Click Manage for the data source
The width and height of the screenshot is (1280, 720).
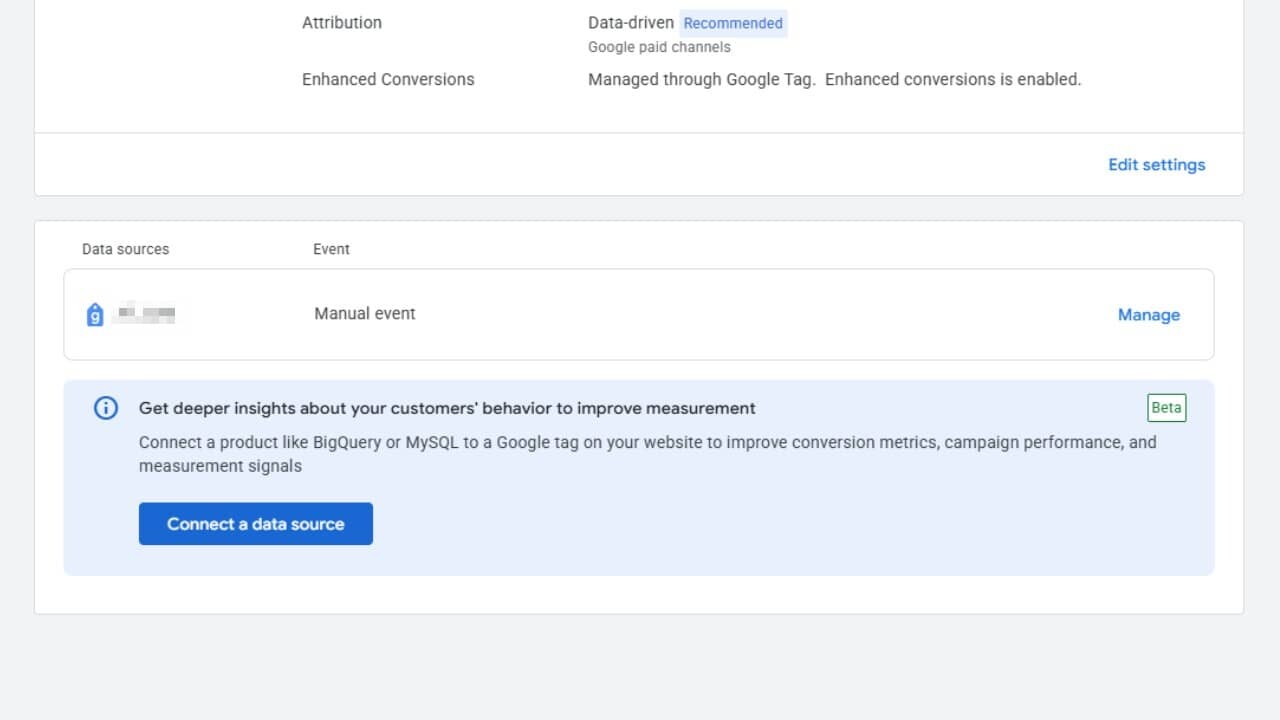[1148, 315]
